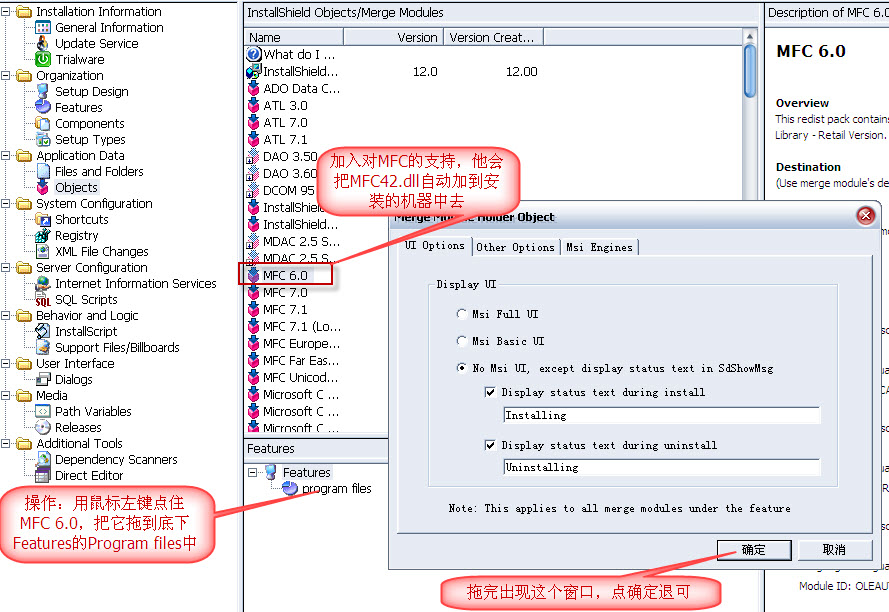The width and height of the screenshot is (889, 612).
Task: Sort list by Version column header
Action: [x=393, y=37]
